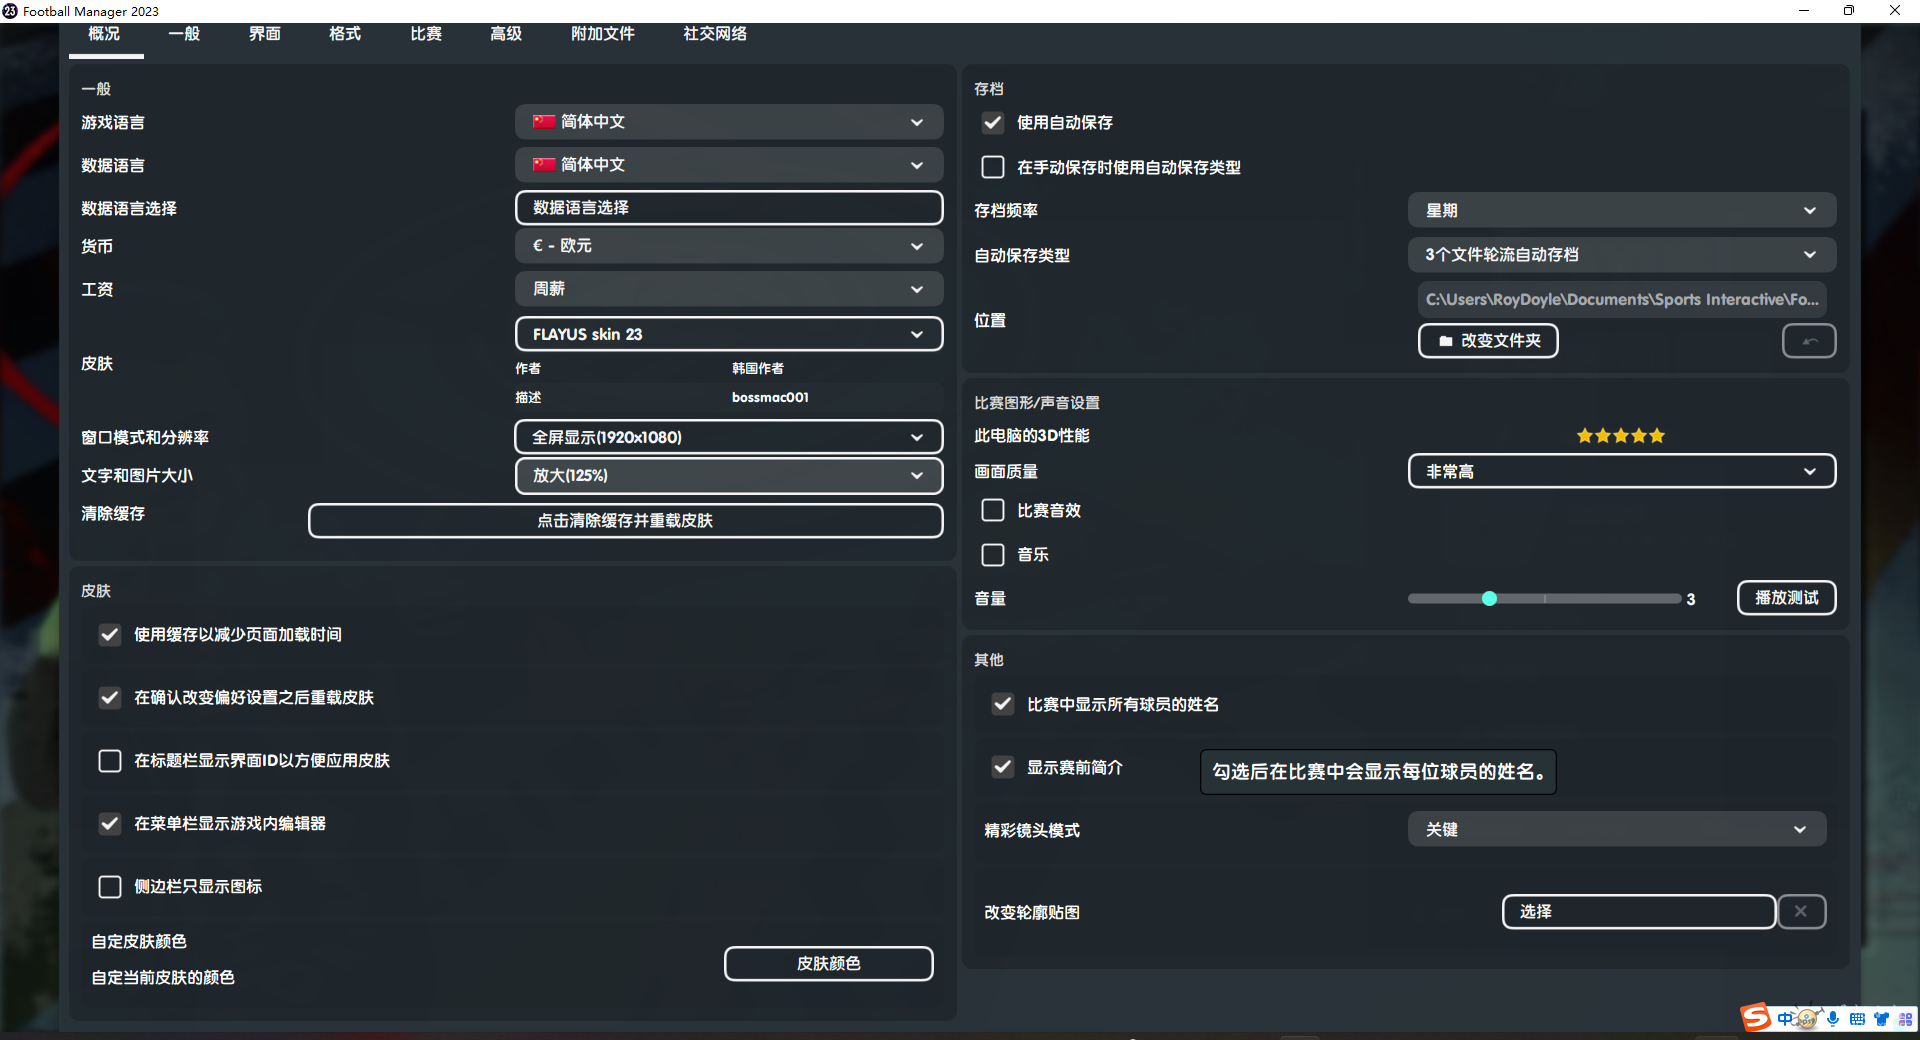Click the bossmac001 description text

click(770, 397)
